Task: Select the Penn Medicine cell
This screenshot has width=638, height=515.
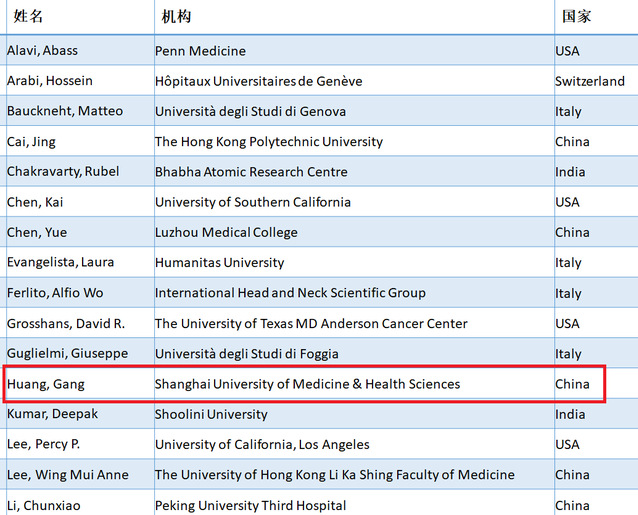Action: point(200,51)
